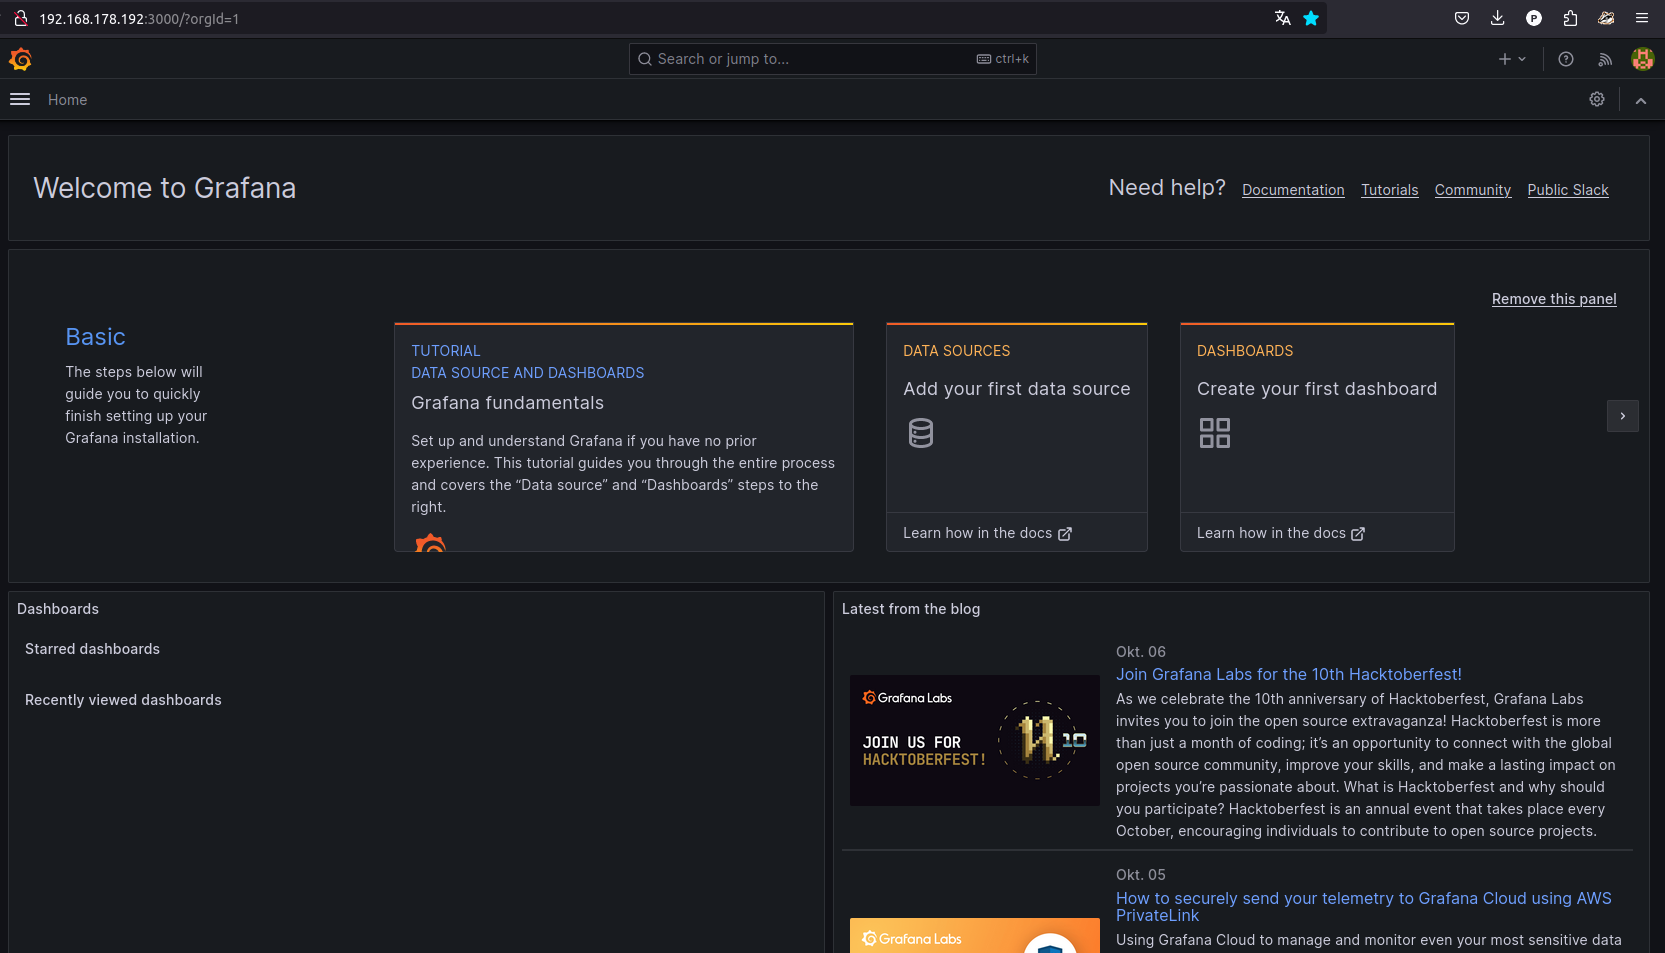This screenshot has height=953, width=1665.
Task: Open the help question mark icon
Action: (x=1566, y=59)
